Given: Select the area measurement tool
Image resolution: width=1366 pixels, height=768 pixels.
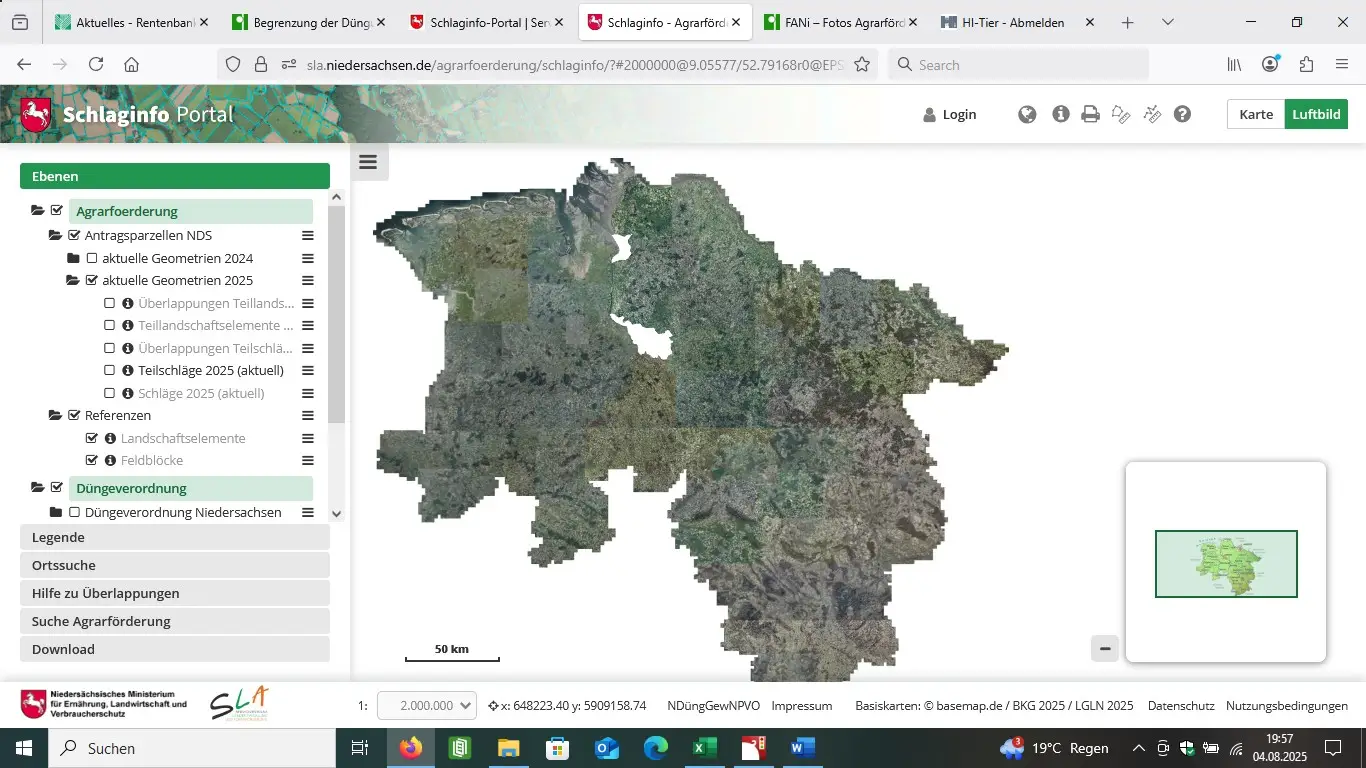Looking at the screenshot, I should click(x=1121, y=115).
